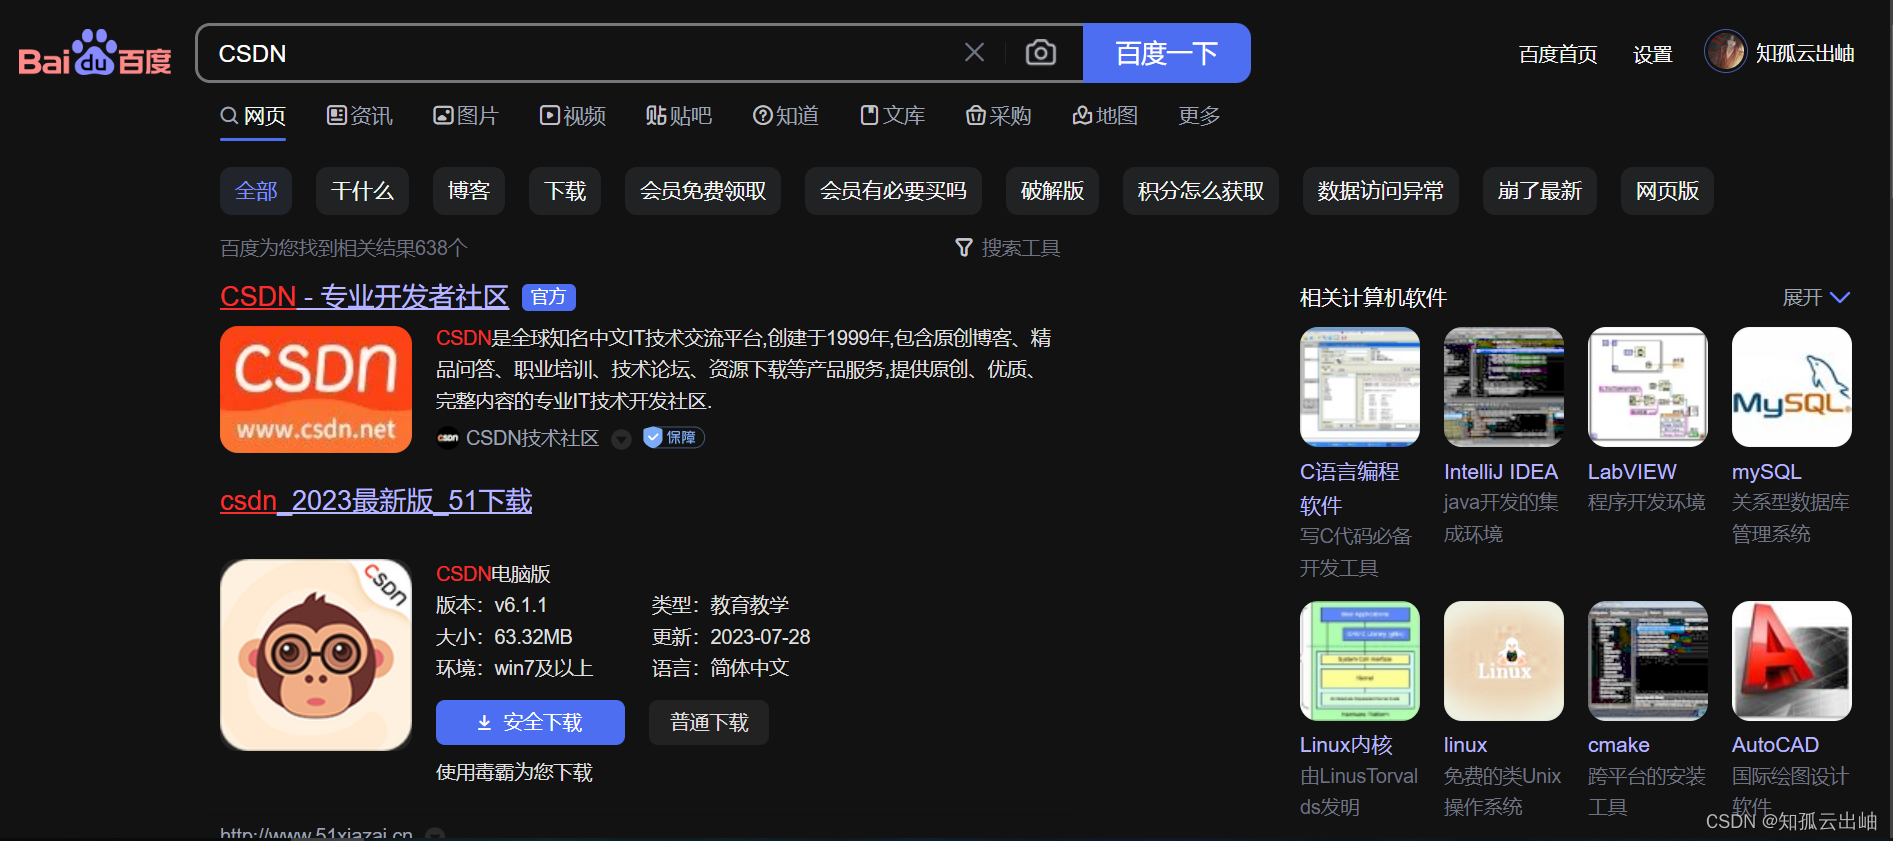The image size is (1893, 841).
Task: Click the Baidu logo
Action: [95, 54]
